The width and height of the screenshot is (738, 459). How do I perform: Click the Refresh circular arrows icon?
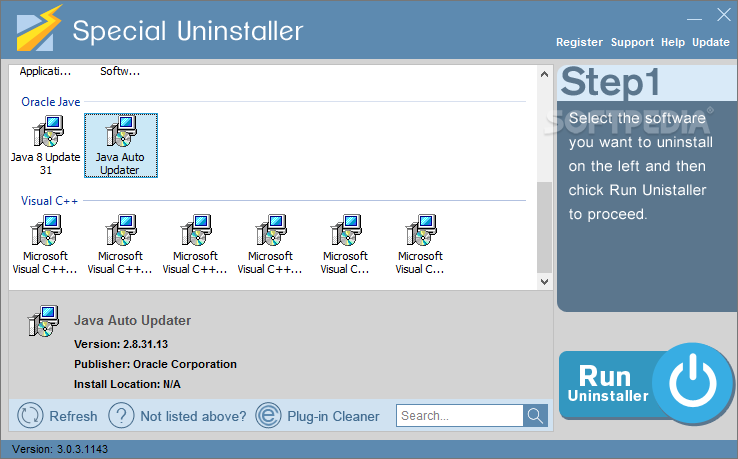pos(30,416)
